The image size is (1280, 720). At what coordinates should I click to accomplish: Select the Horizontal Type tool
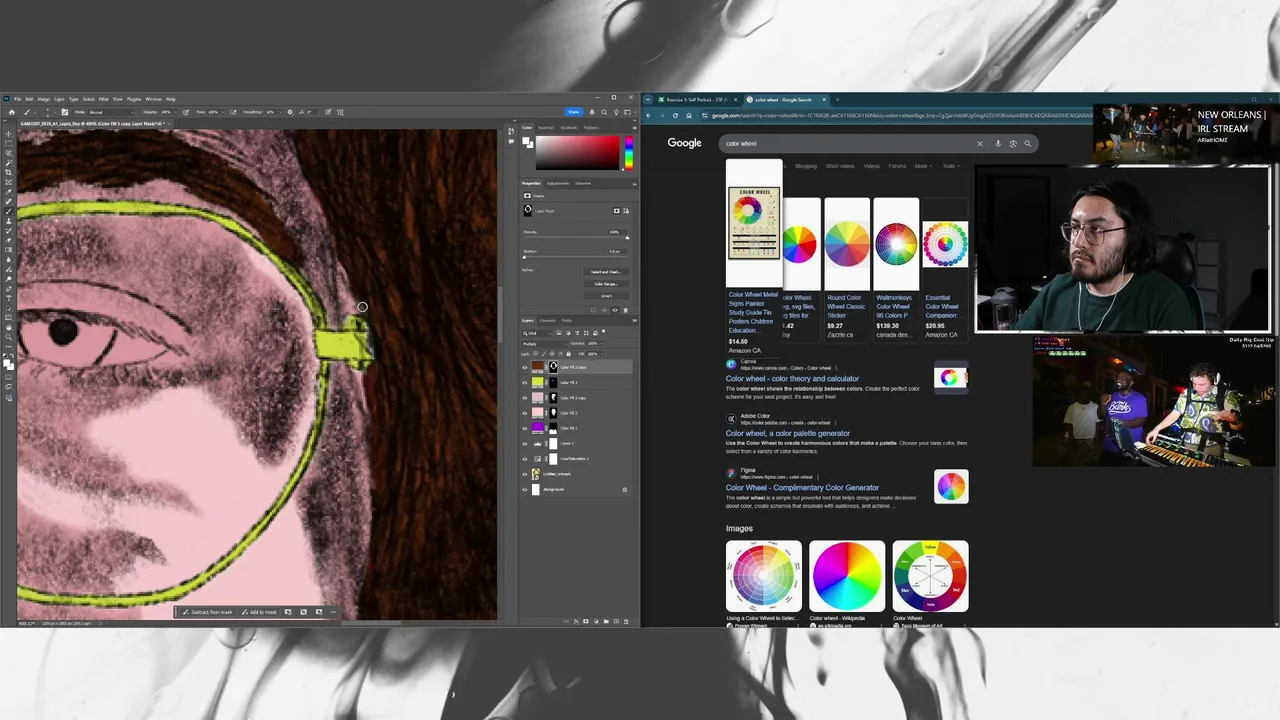(9, 298)
